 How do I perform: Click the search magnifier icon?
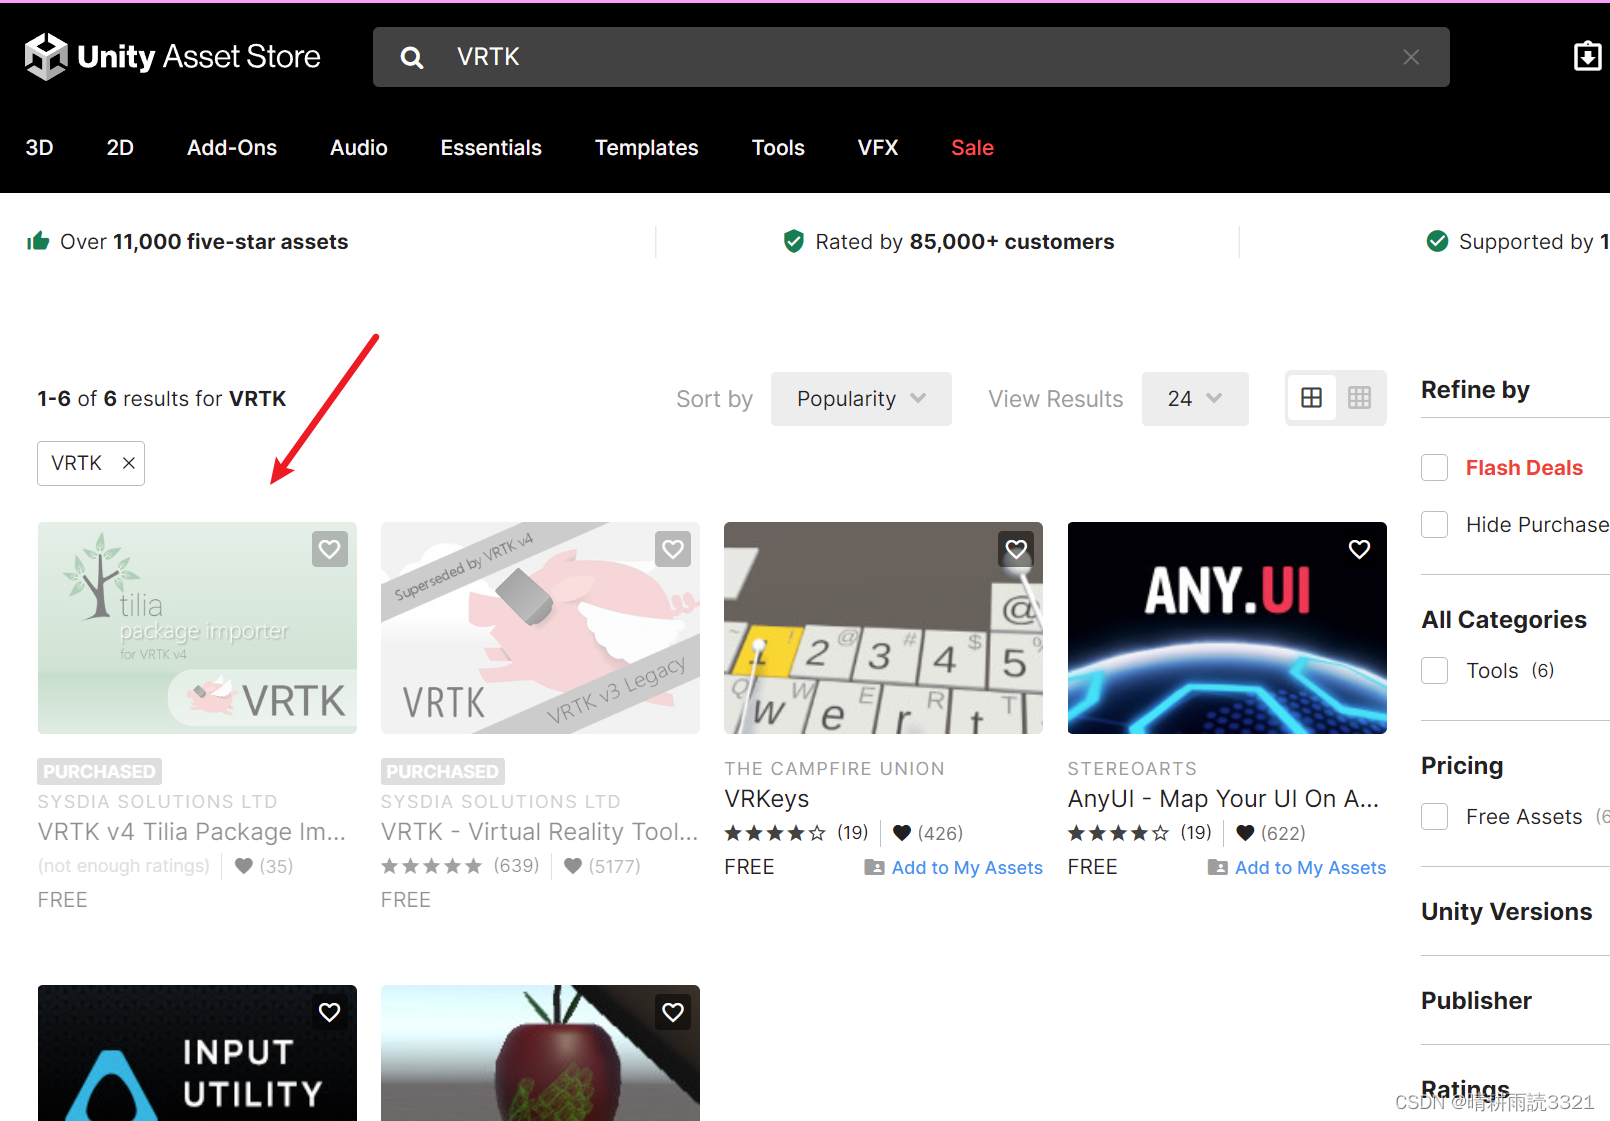(411, 58)
